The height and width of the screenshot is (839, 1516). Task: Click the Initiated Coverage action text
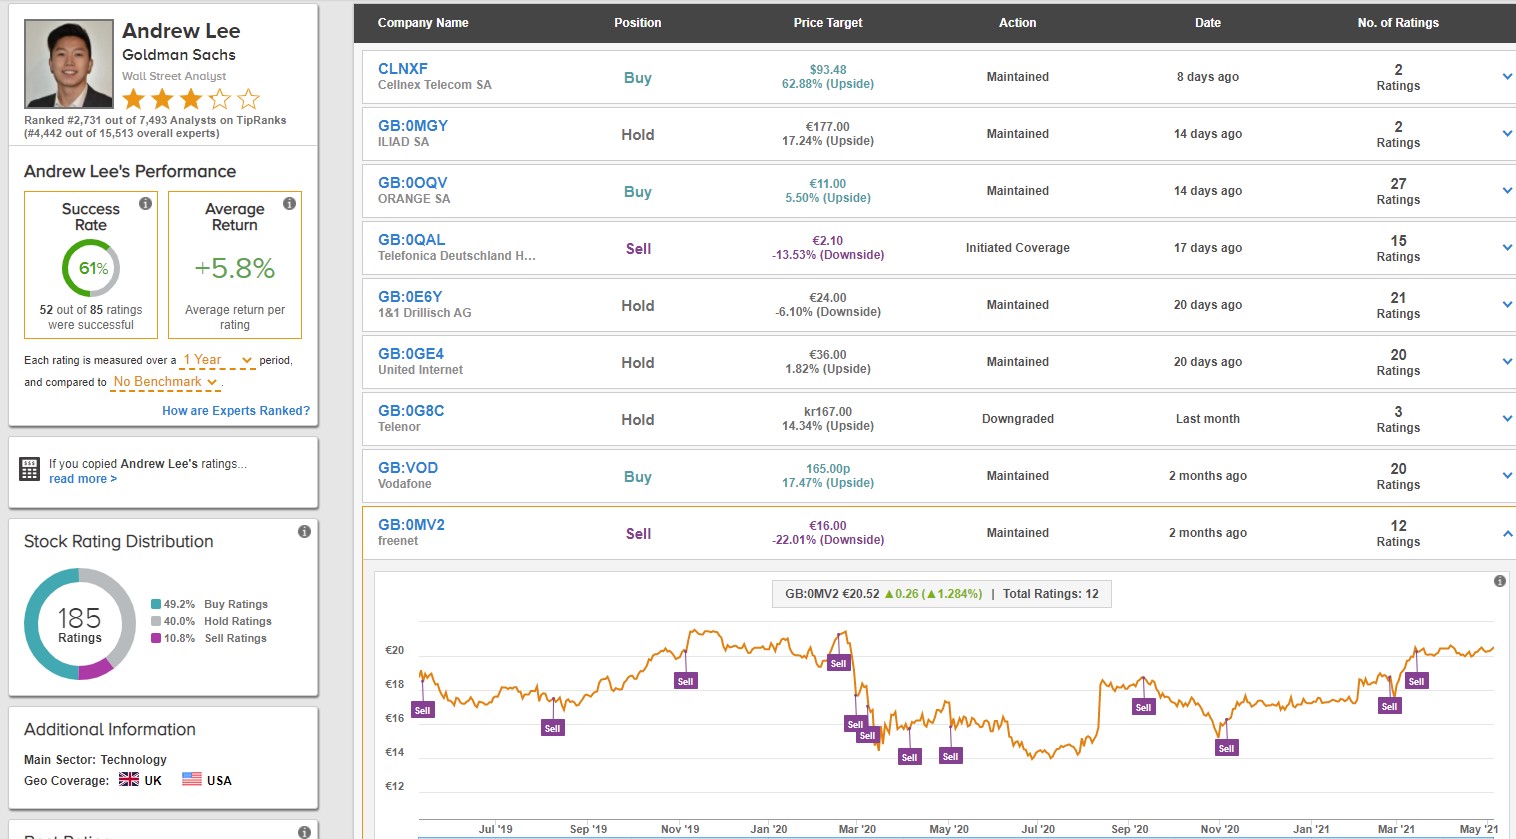1018,248
